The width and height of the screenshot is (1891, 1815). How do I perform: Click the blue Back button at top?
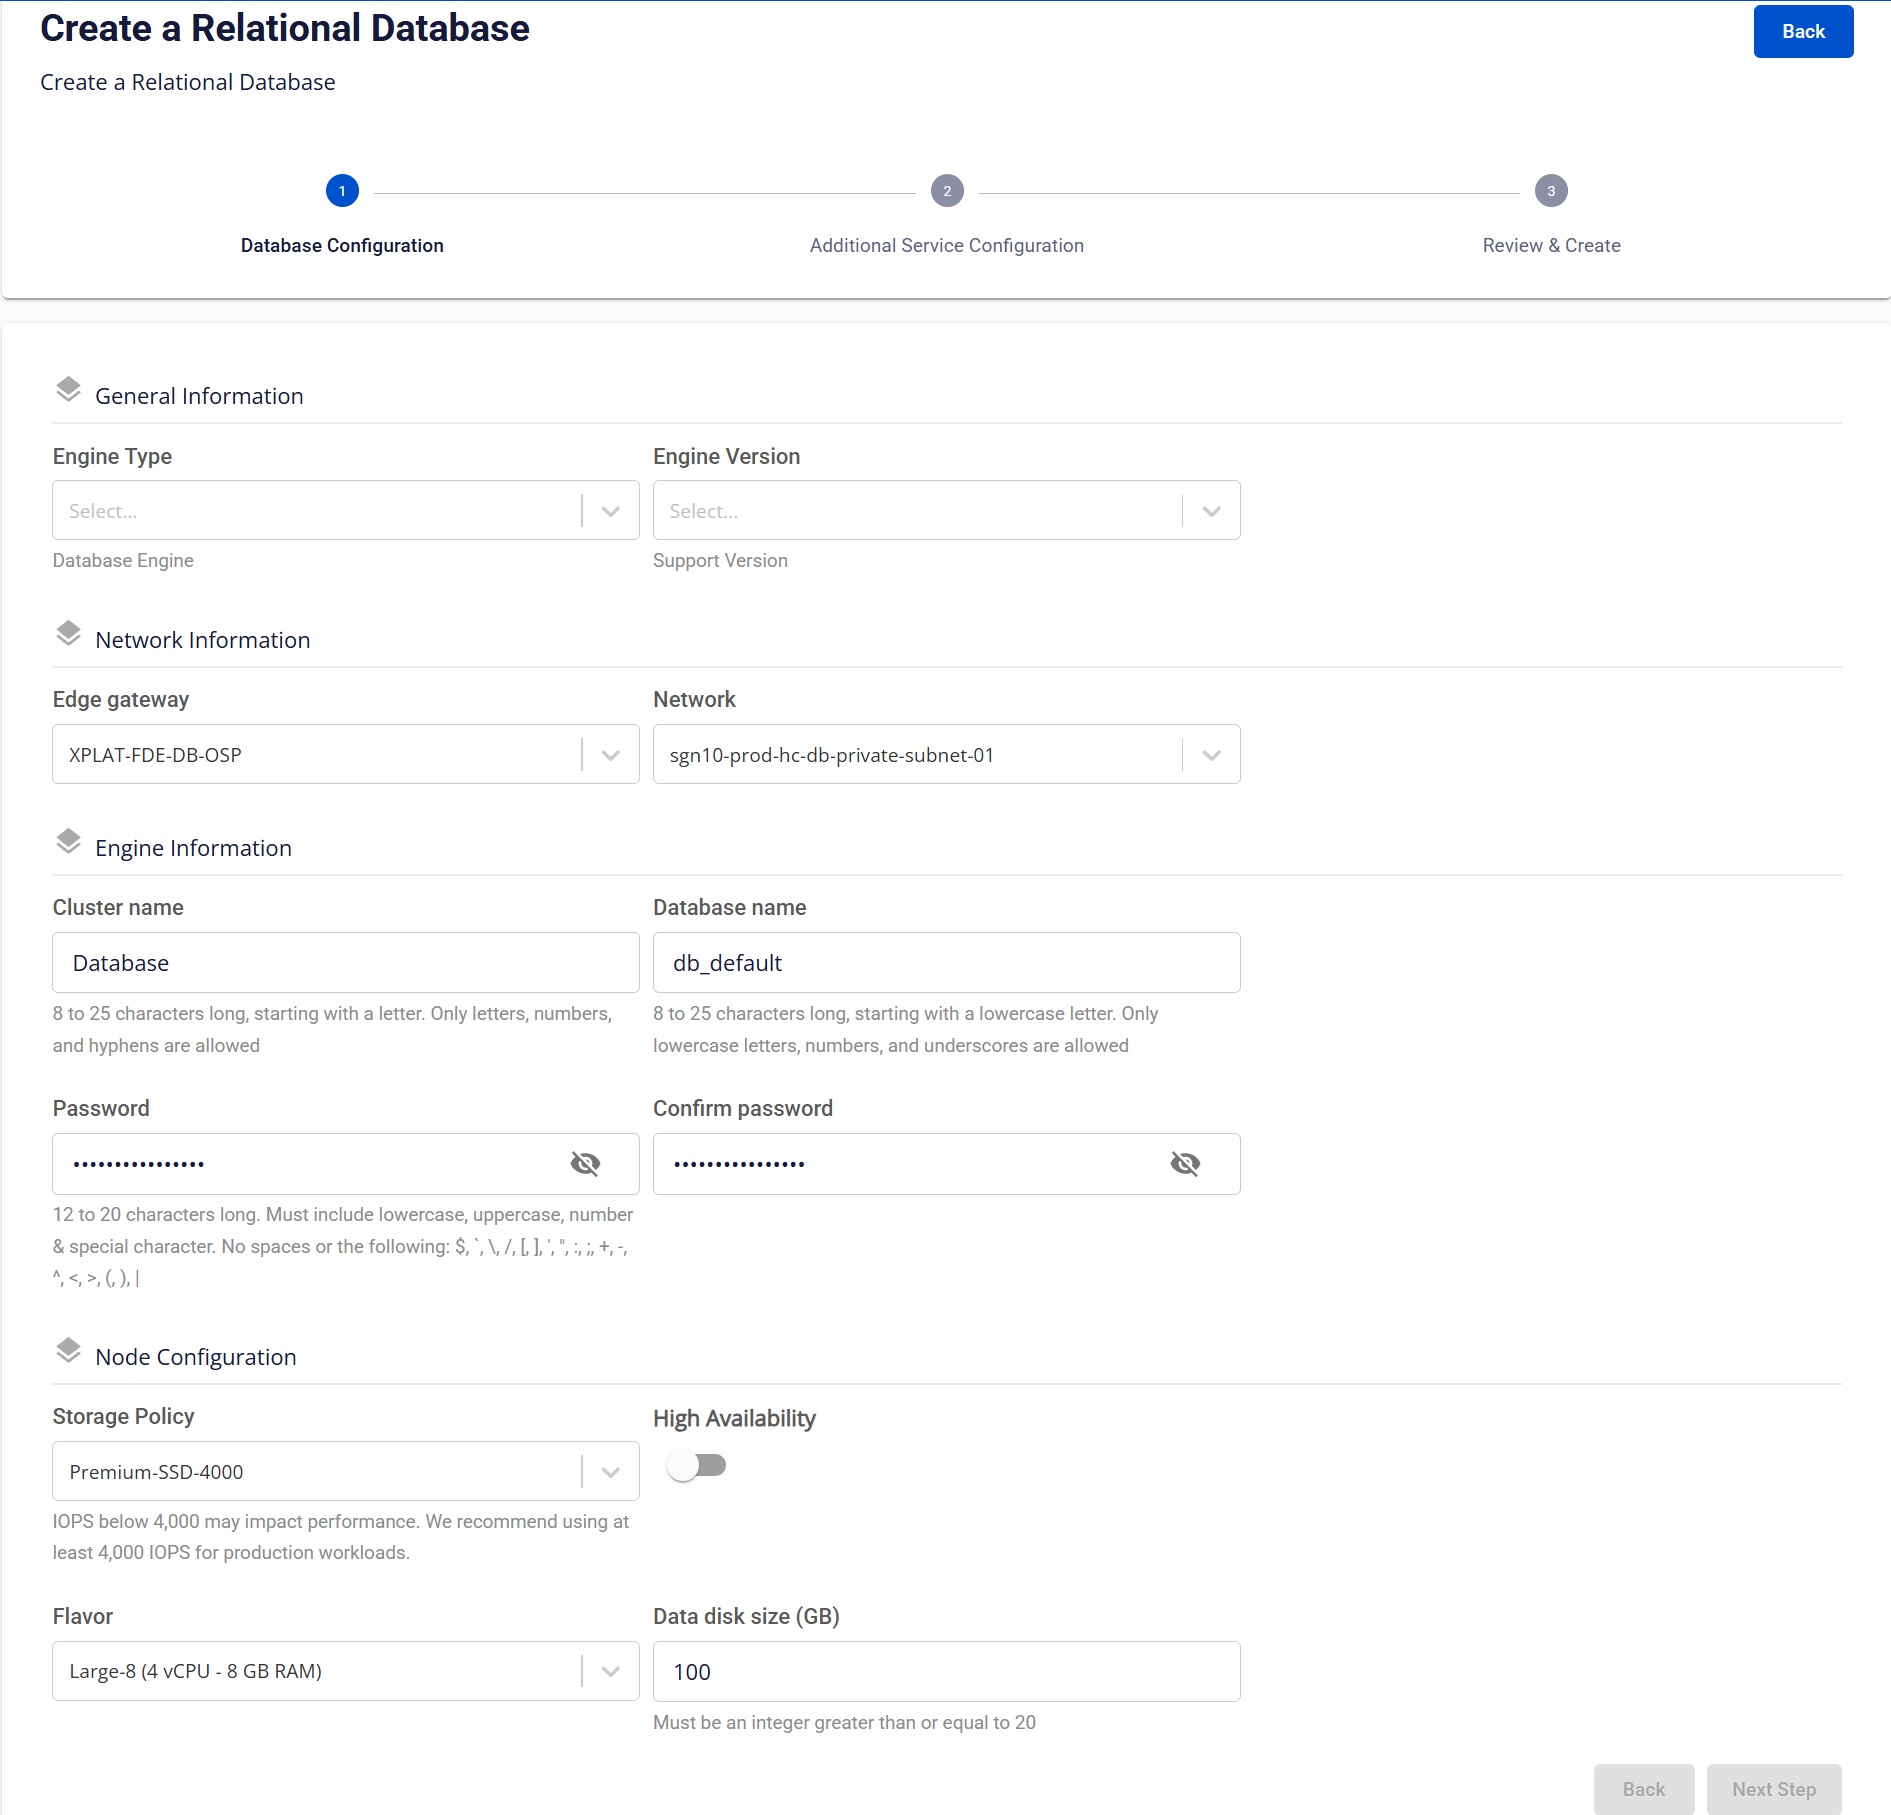(x=1803, y=32)
